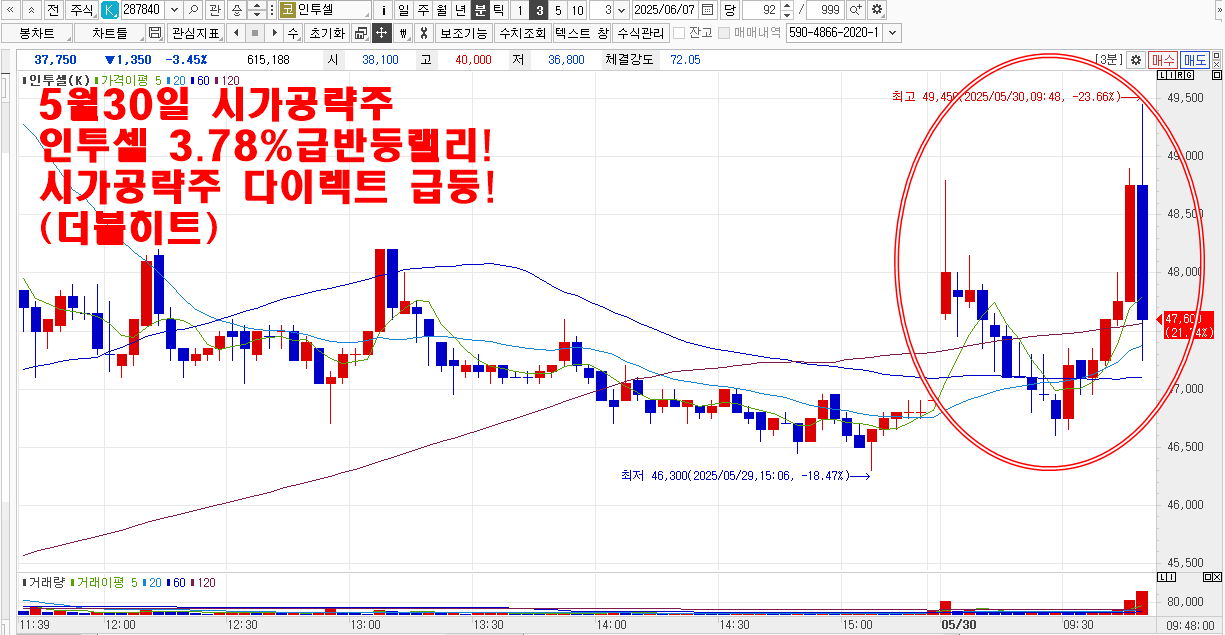Click the 초기화 reset button
1225x635 pixels.
tap(327, 33)
